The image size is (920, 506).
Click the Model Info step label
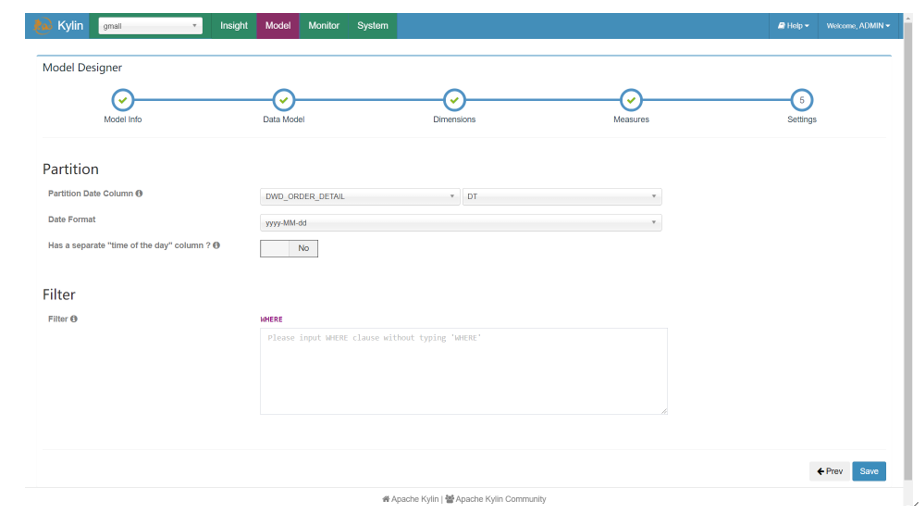pyautogui.click(x=123, y=119)
